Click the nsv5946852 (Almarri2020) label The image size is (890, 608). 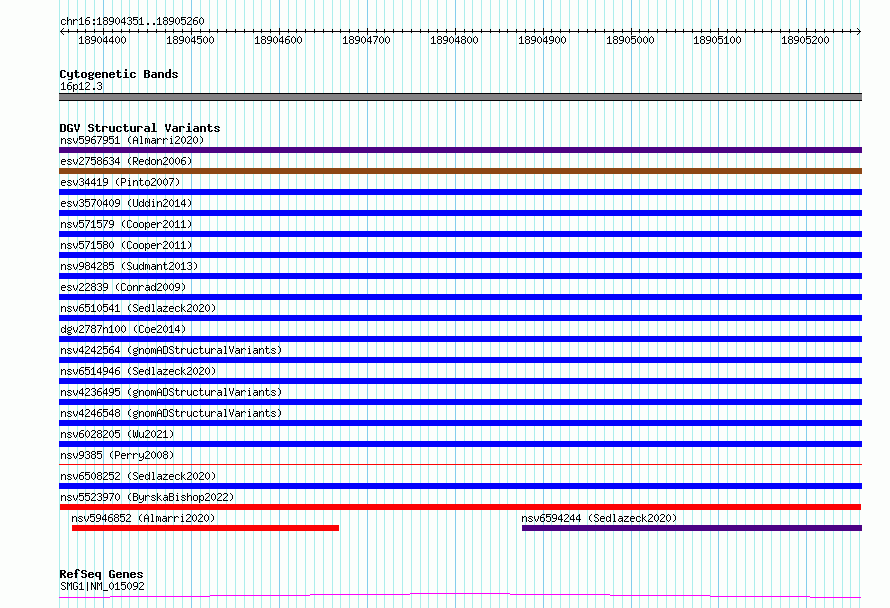coord(143,518)
